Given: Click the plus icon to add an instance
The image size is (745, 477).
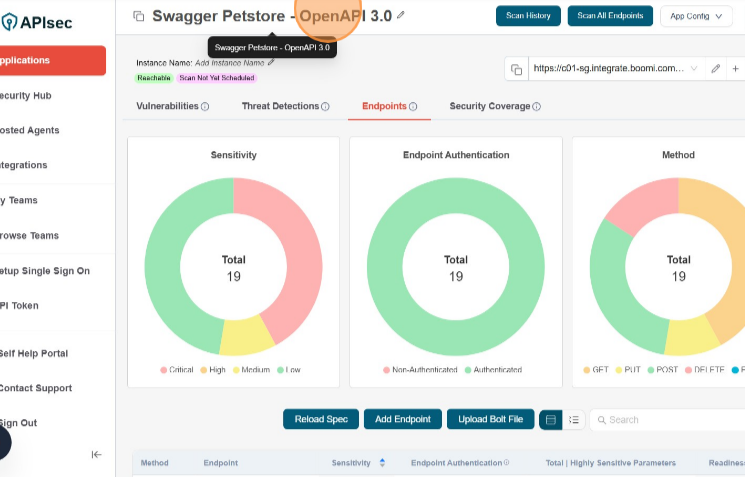Looking at the screenshot, I should point(736,69).
